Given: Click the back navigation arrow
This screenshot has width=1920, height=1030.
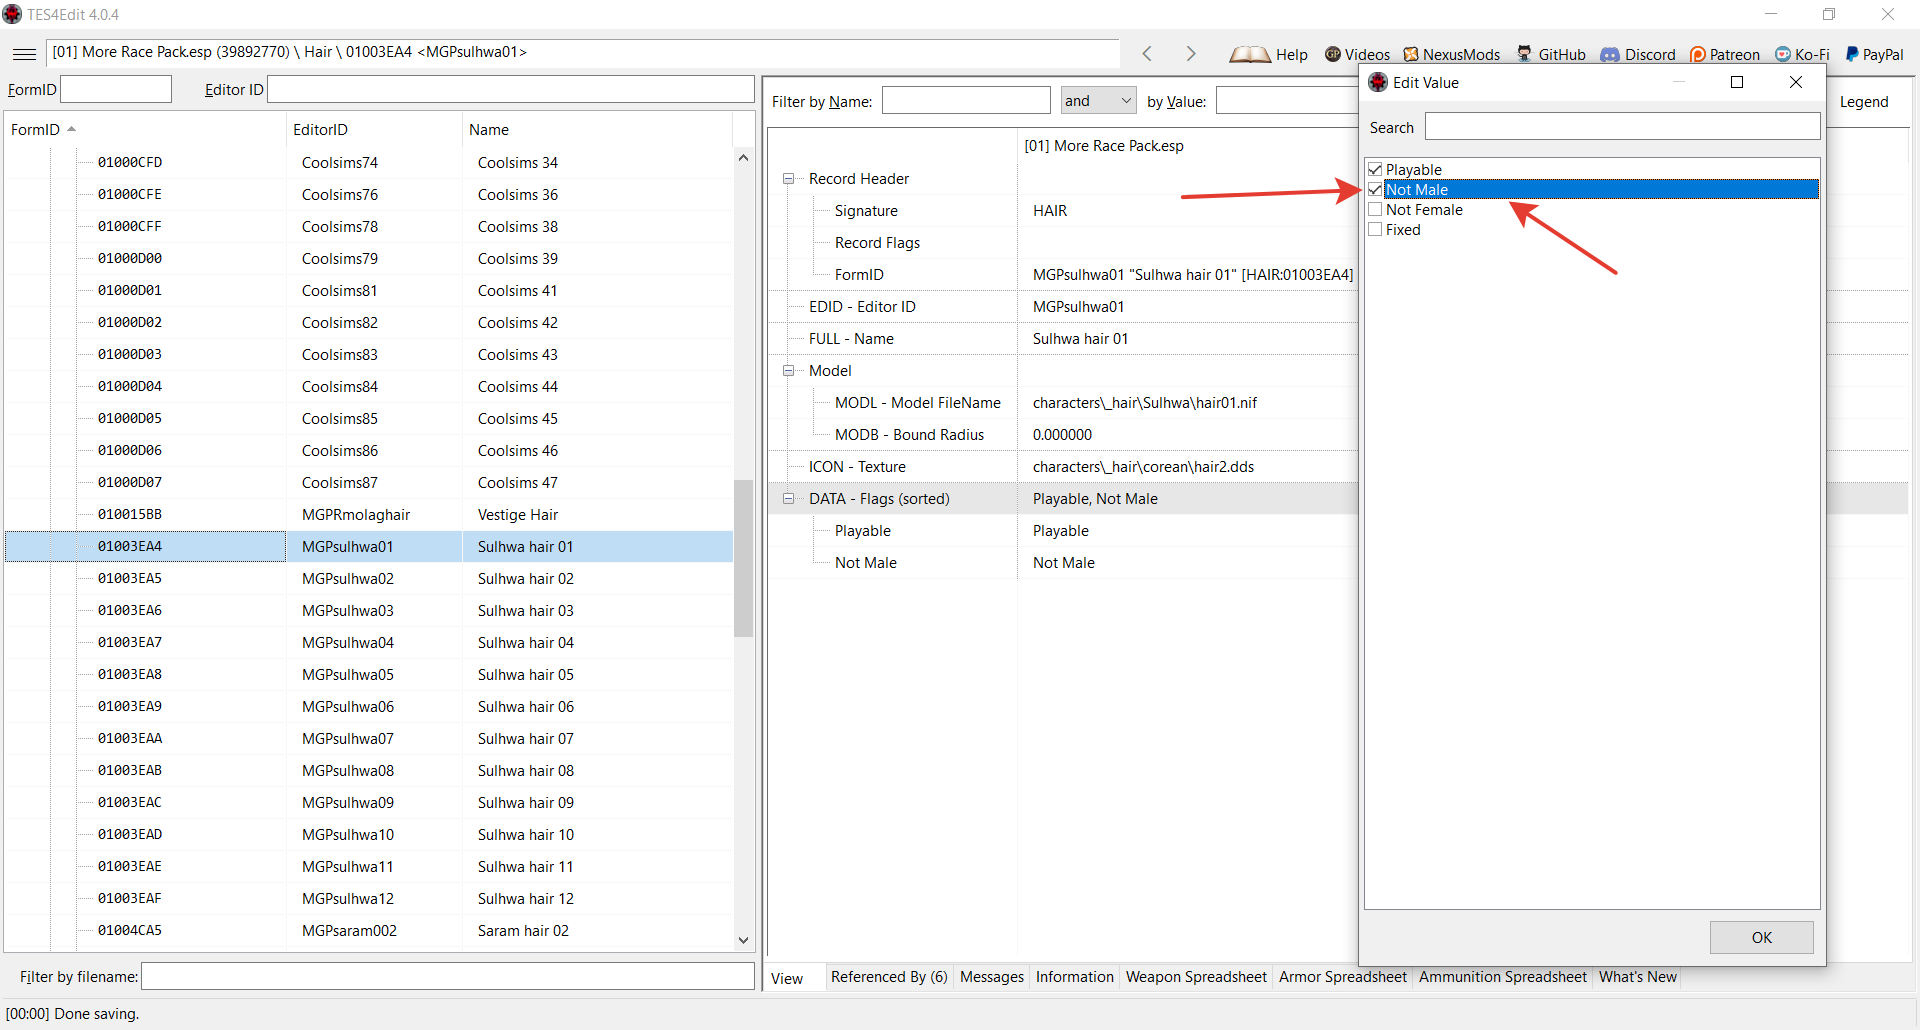Looking at the screenshot, I should [x=1147, y=54].
